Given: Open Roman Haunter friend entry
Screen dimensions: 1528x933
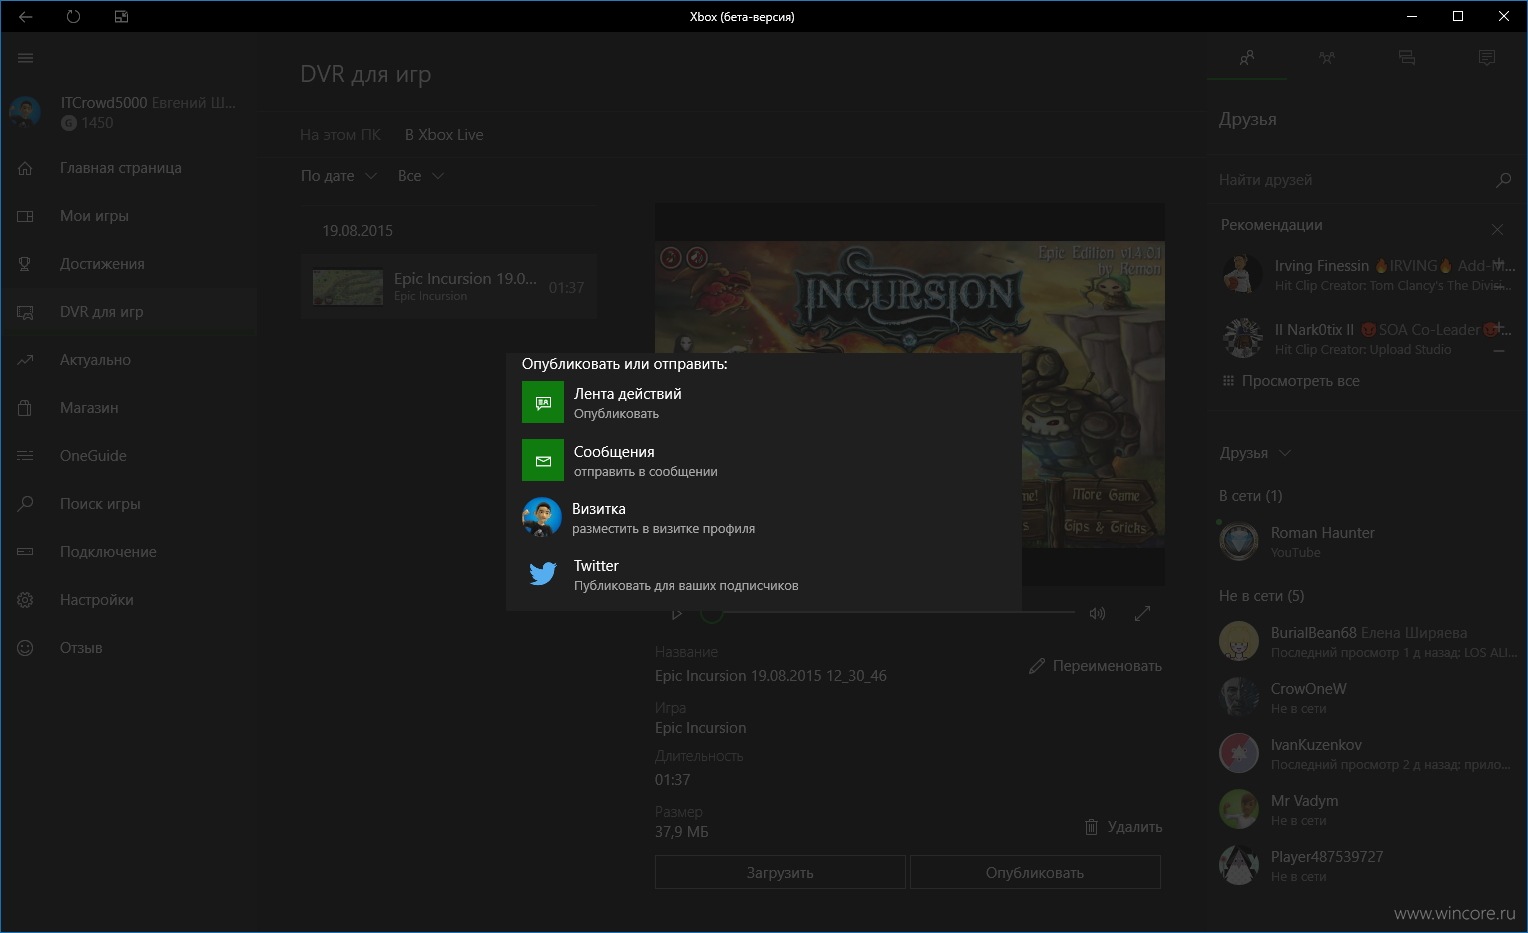Looking at the screenshot, I should (x=1366, y=542).
